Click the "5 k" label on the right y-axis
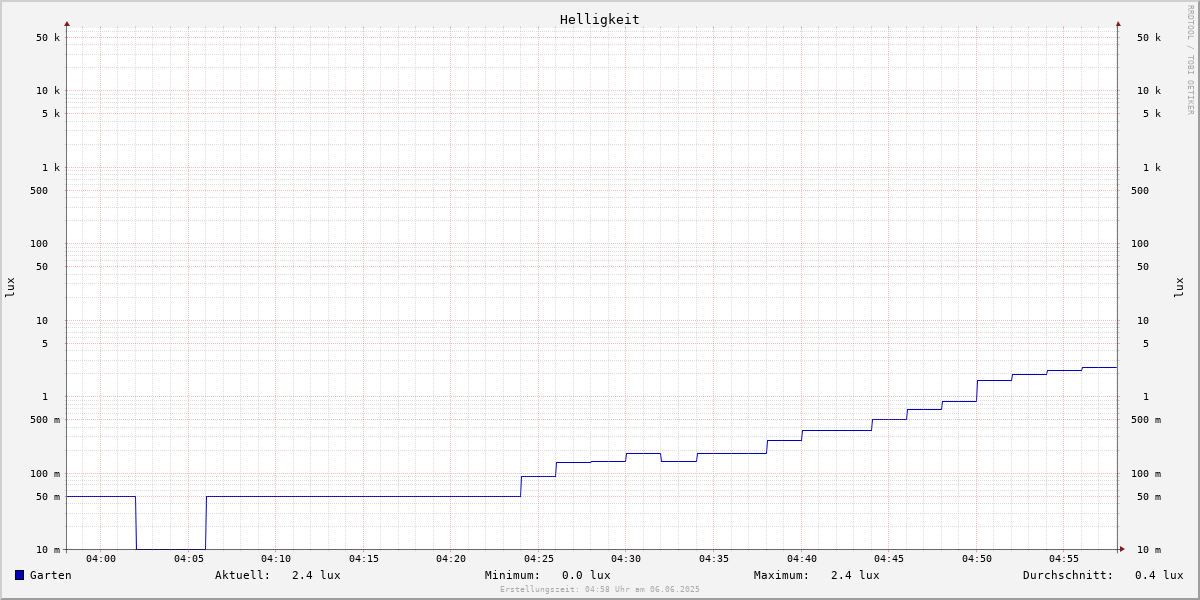The width and height of the screenshot is (1200, 600). click(1152, 114)
